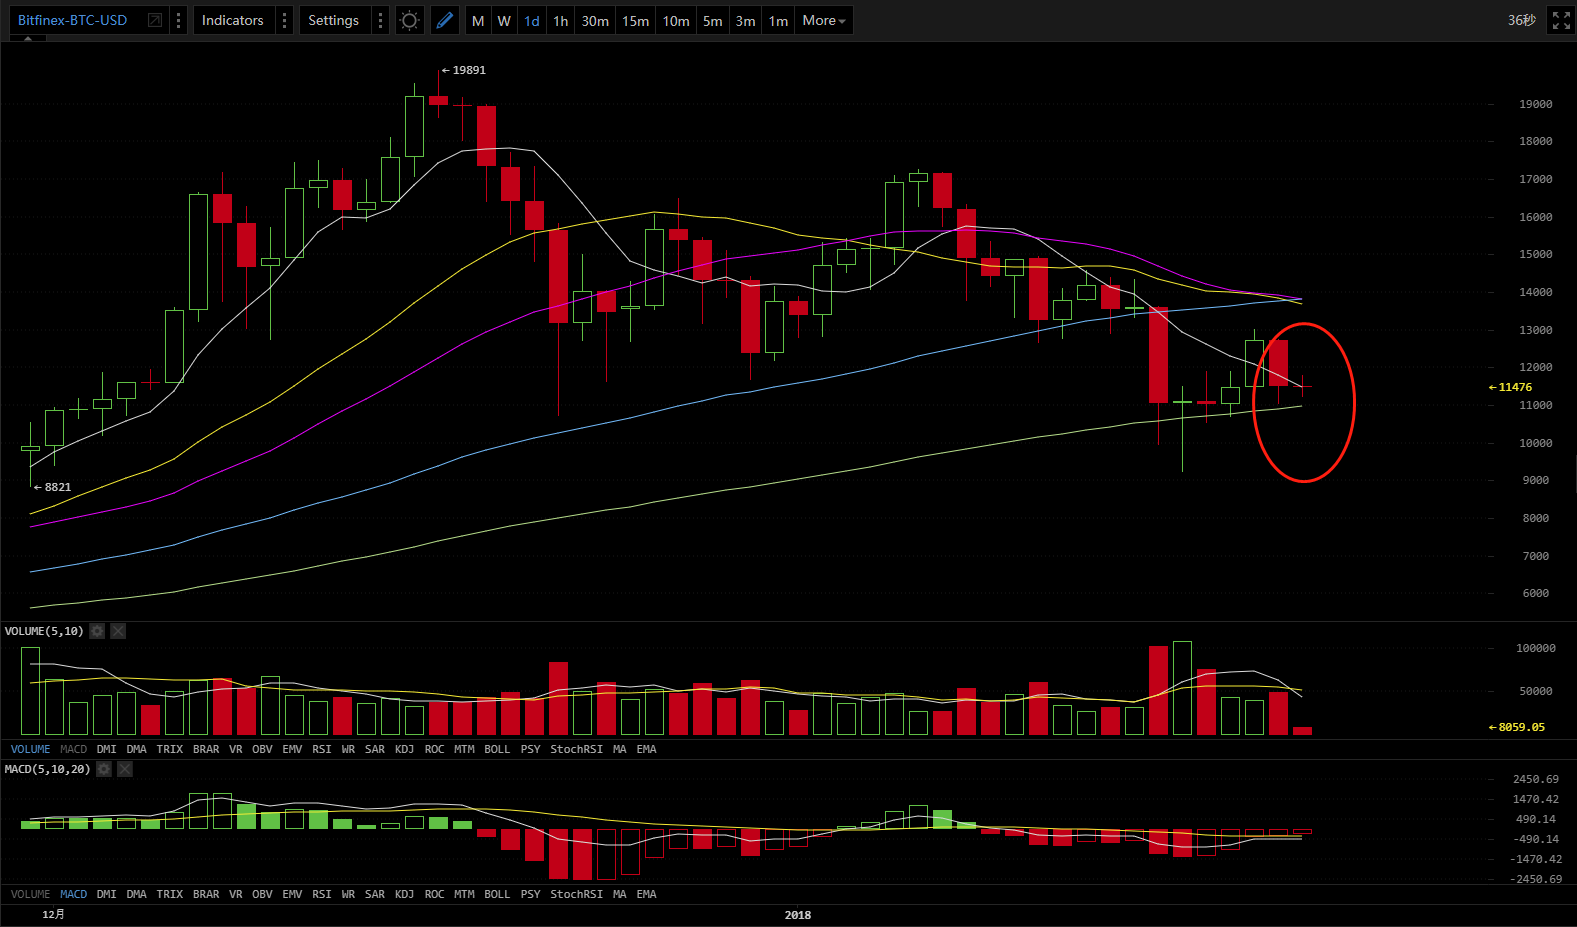Viewport: 1577px width, 927px height.
Task: Click the Settings button
Action: (x=333, y=21)
